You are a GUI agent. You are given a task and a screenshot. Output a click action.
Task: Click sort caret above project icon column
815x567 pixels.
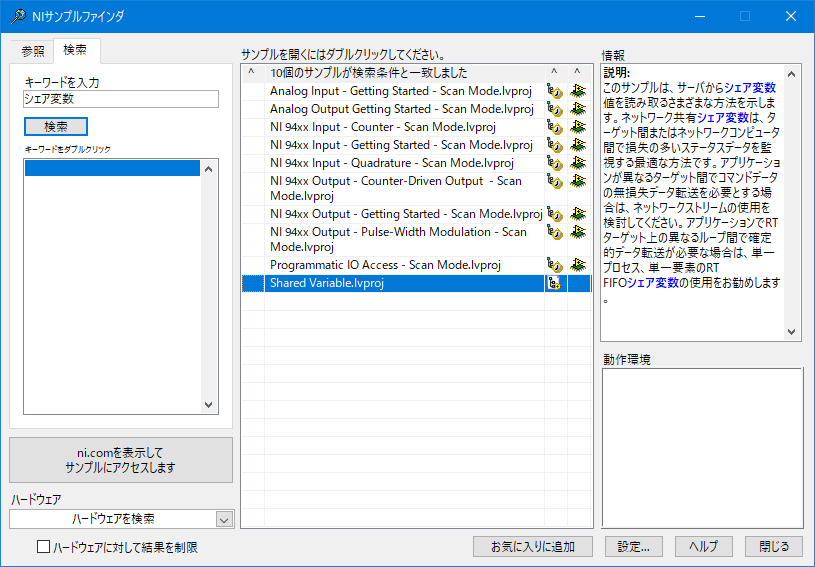[555, 72]
